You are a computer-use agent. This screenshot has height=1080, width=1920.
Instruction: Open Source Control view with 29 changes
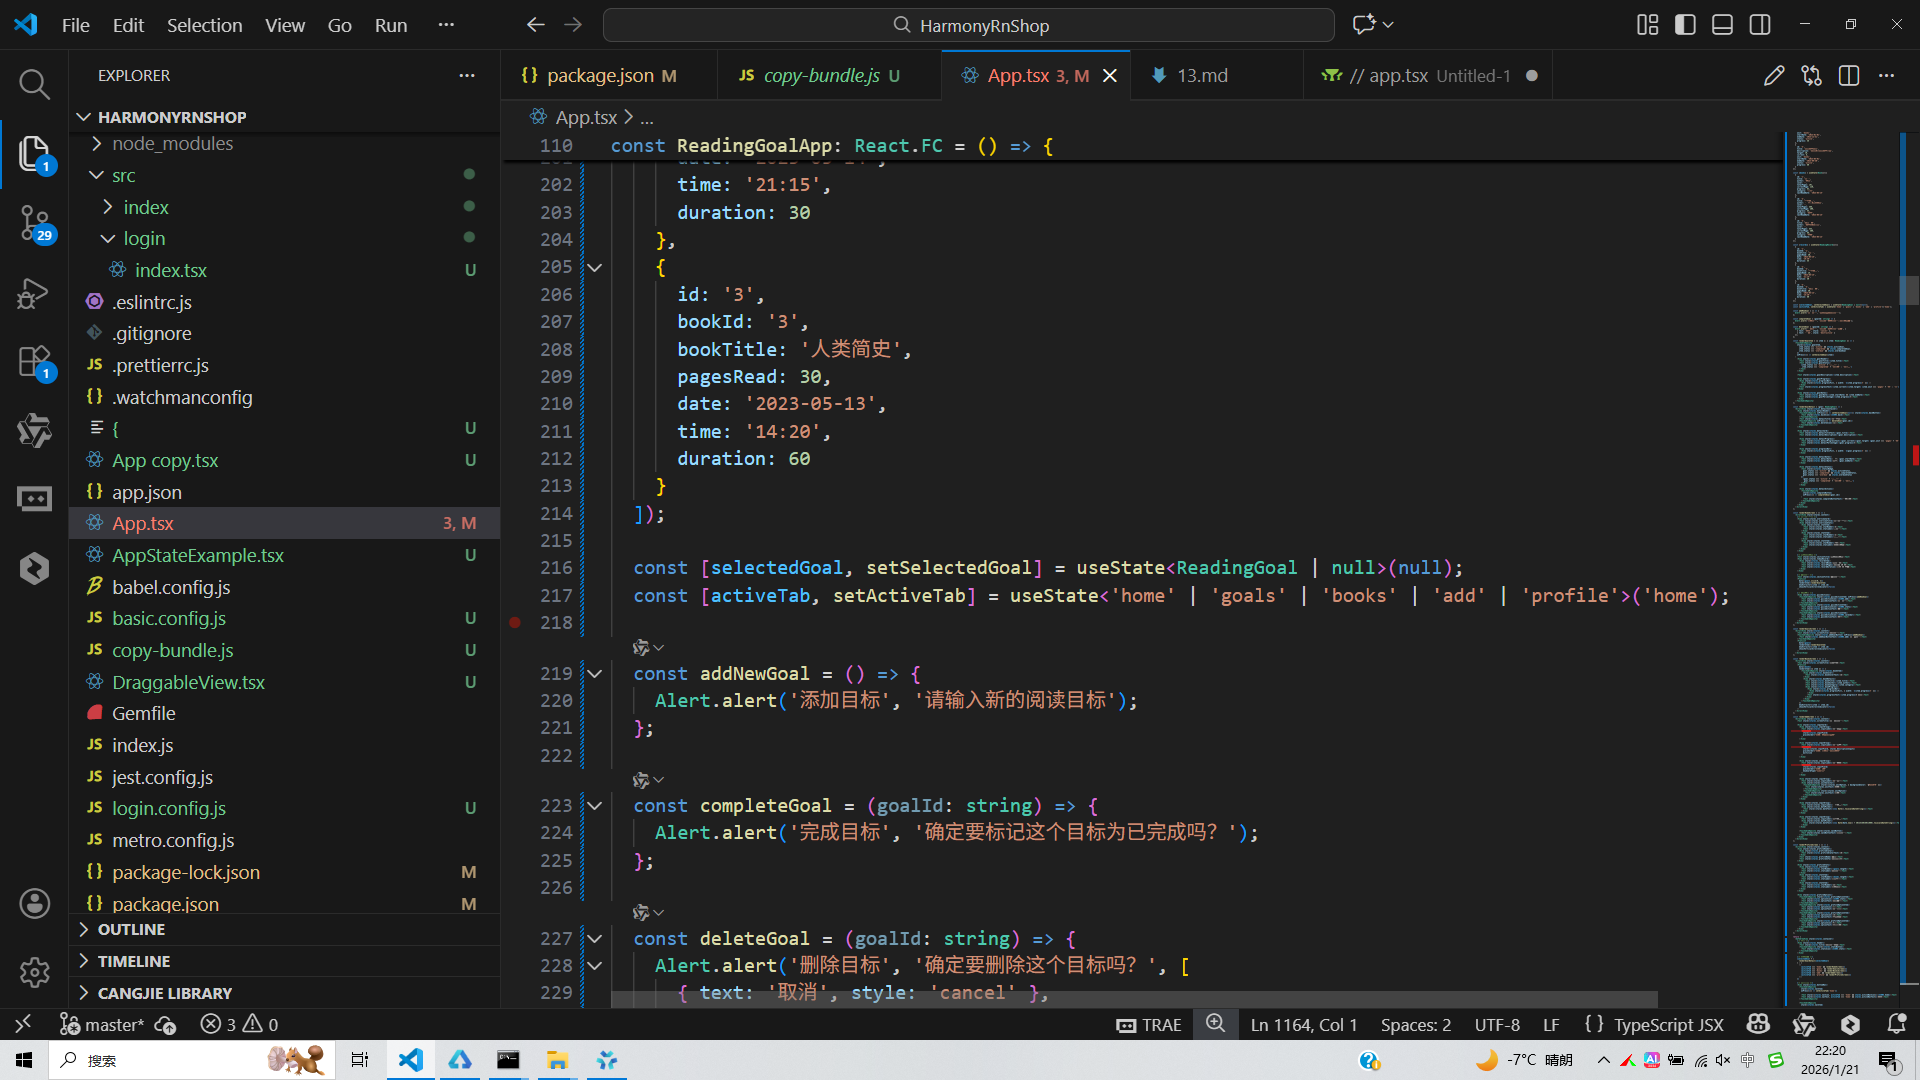[x=34, y=222]
